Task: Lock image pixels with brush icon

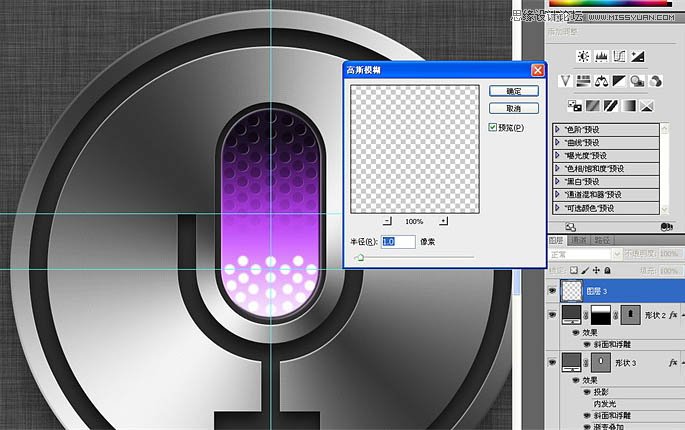Action: click(585, 270)
